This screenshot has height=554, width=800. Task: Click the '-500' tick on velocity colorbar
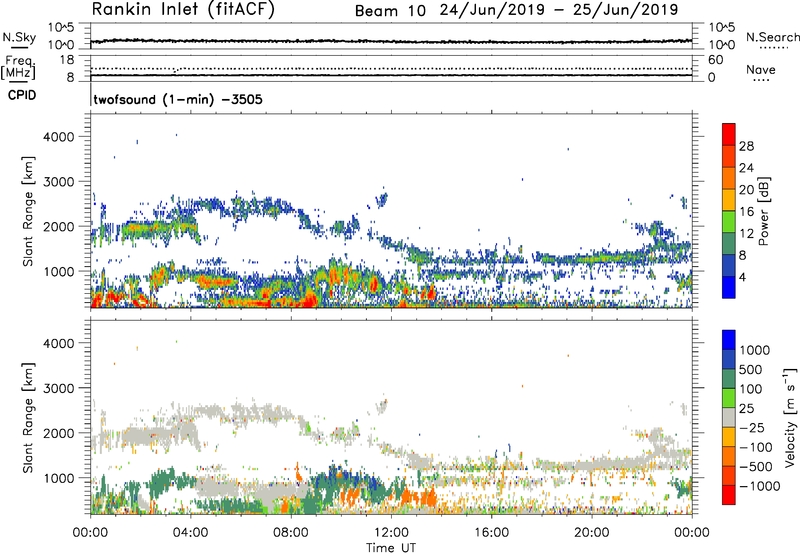pos(756,467)
